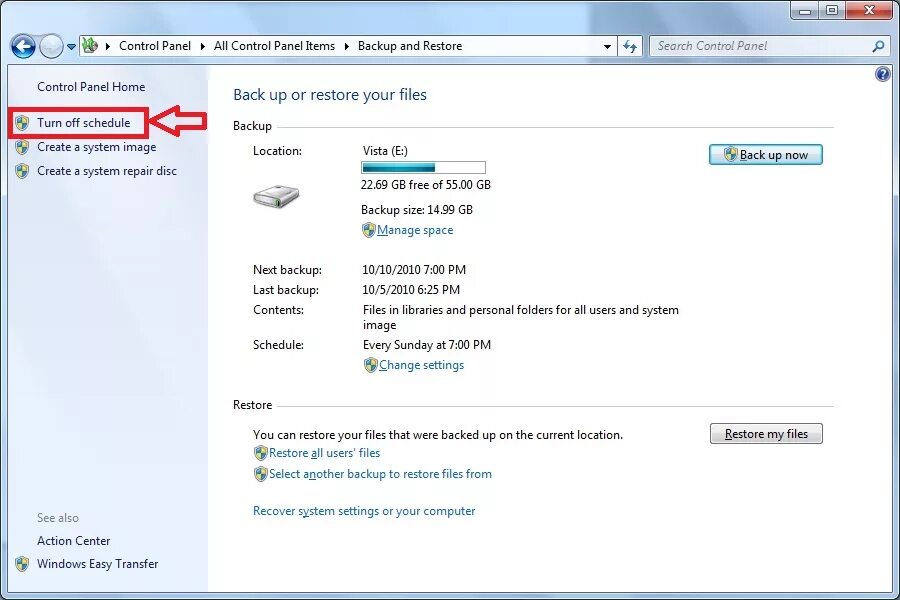The width and height of the screenshot is (900, 600).
Task: Select Backup and Restore breadcrumb
Action: tap(410, 46)
